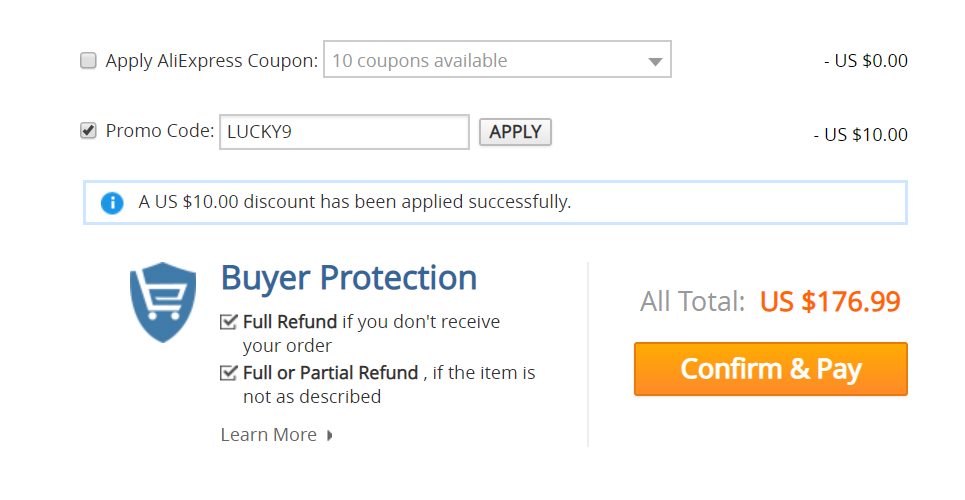Focus the promo code field containing LUCKY9
Image resolution: width=965 pixels, height=500 pixels.
[x=345, y=132]
